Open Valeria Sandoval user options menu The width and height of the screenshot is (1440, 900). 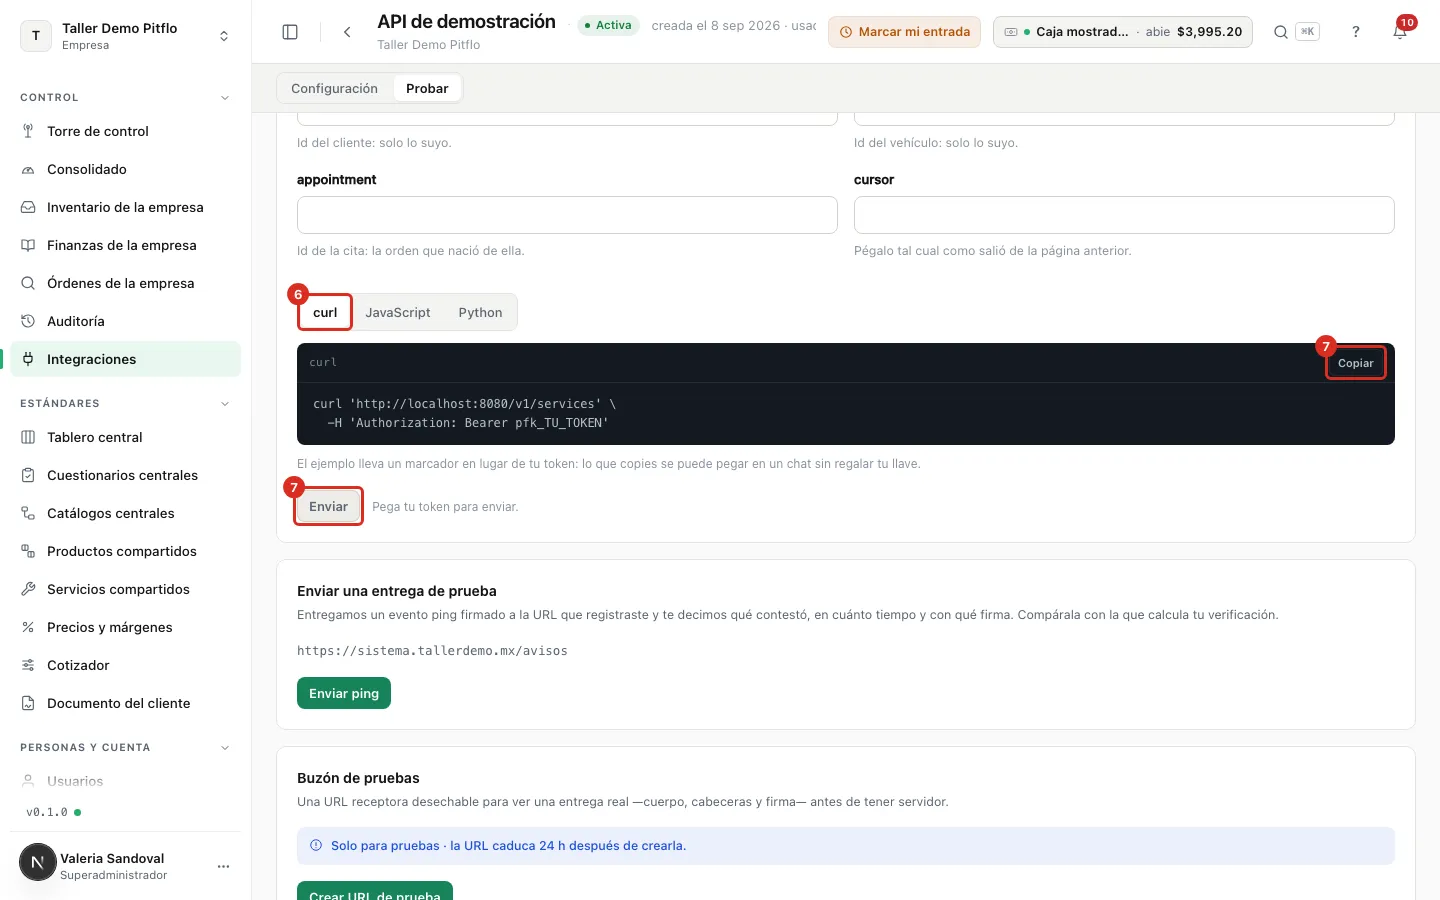click(223, 866)
